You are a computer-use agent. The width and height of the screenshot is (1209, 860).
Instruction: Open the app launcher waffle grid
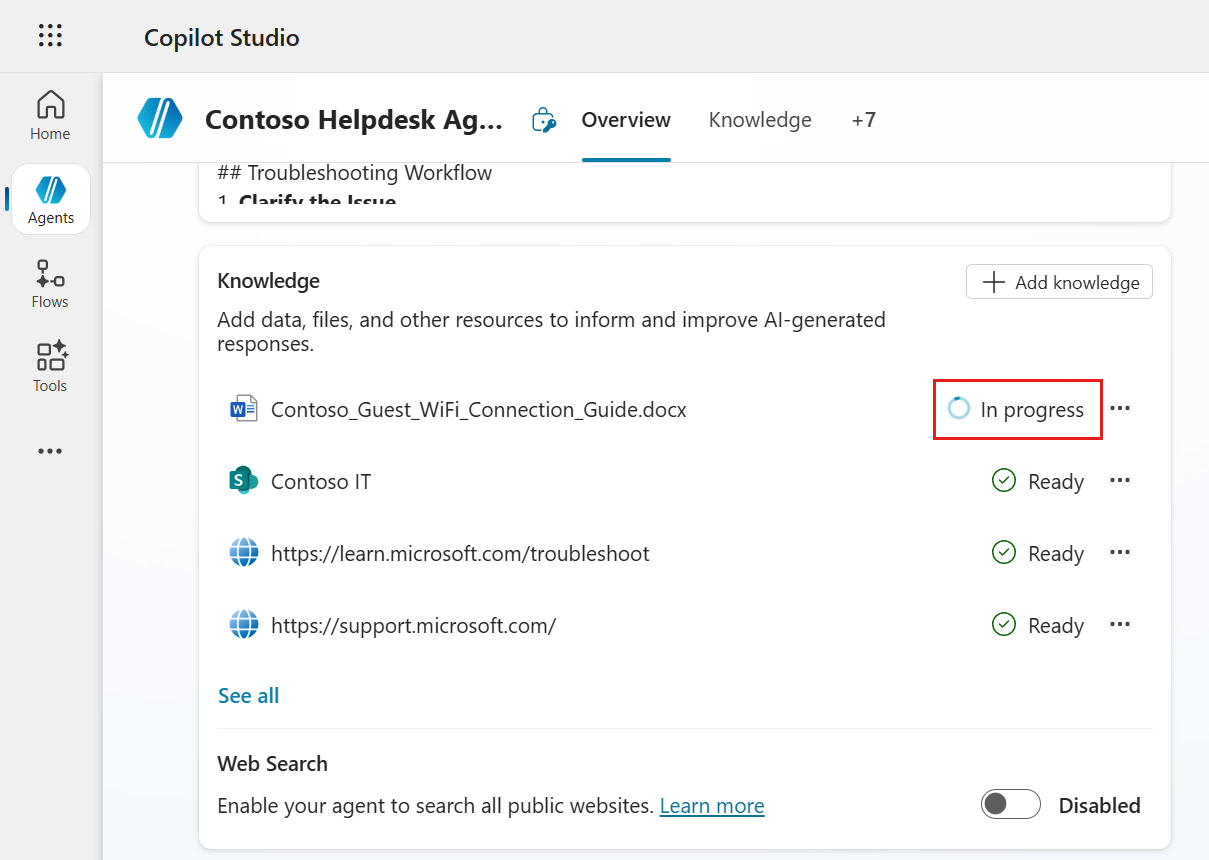50,37
